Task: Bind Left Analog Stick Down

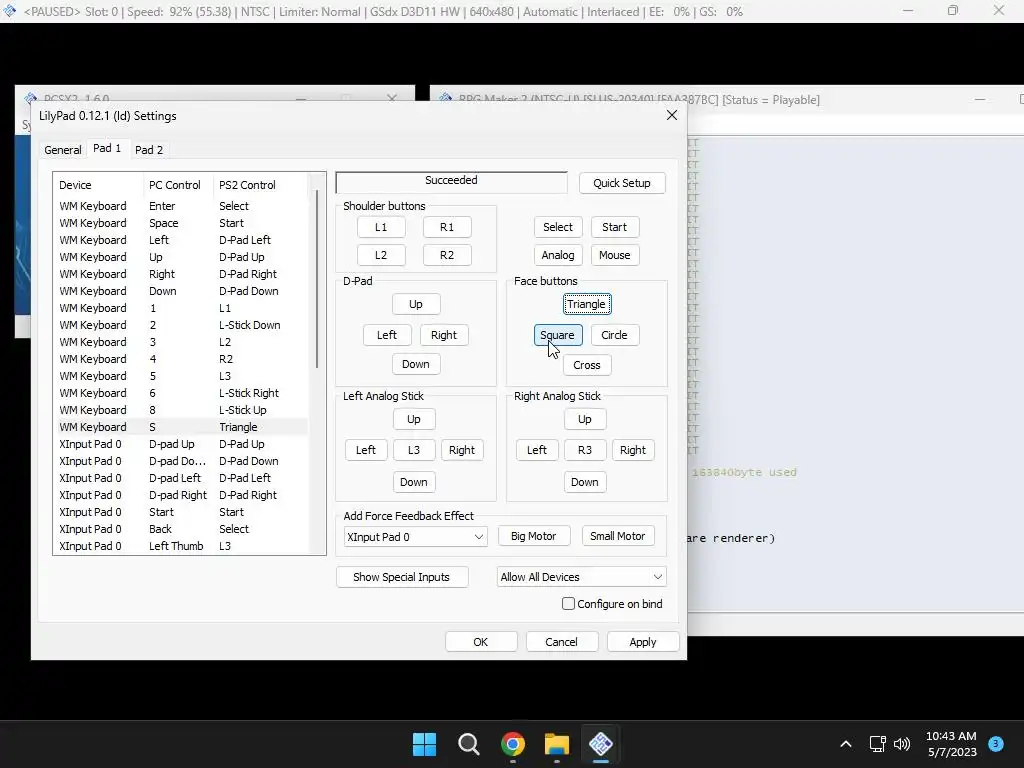Action: [x=414, y=482]
